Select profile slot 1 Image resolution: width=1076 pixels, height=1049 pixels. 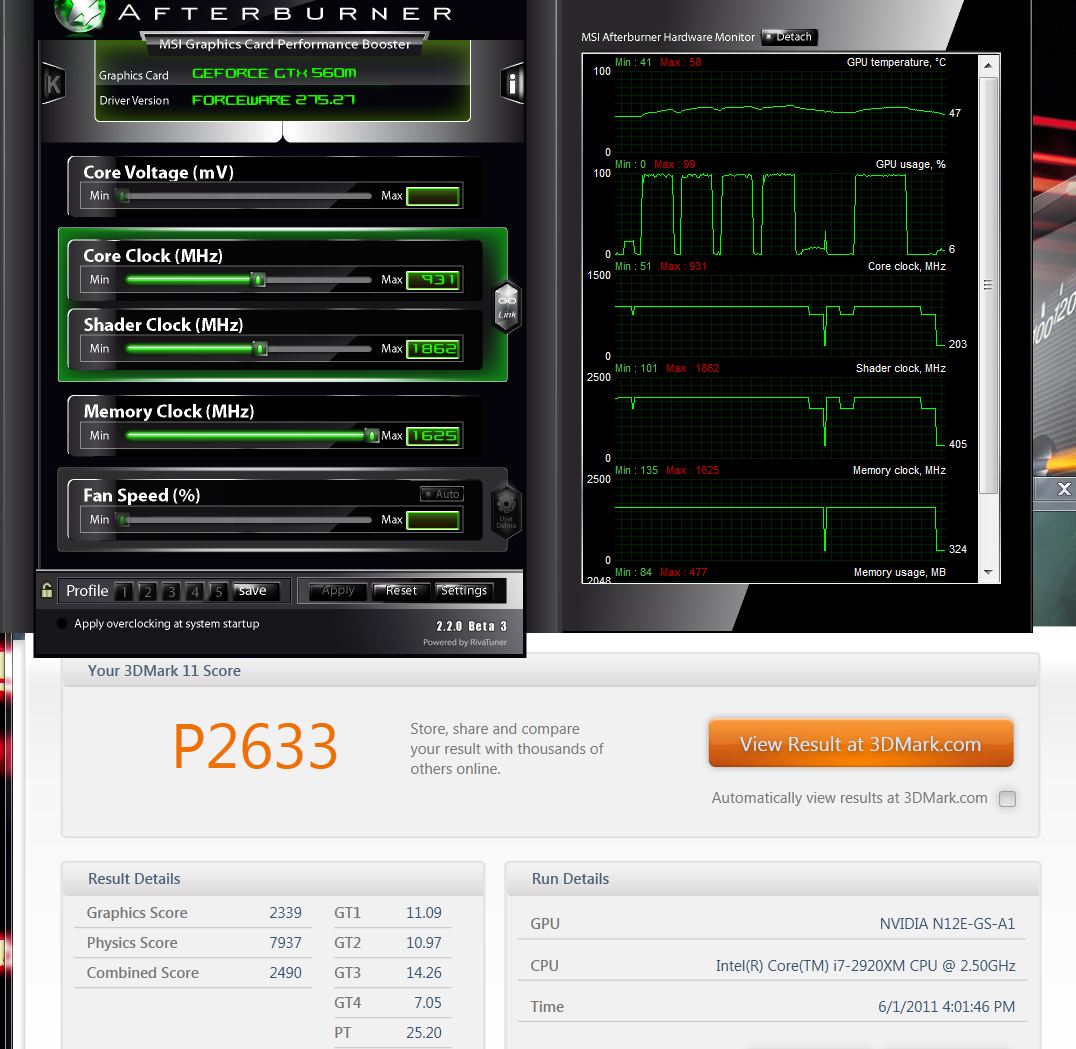click(x=124, y=591)
